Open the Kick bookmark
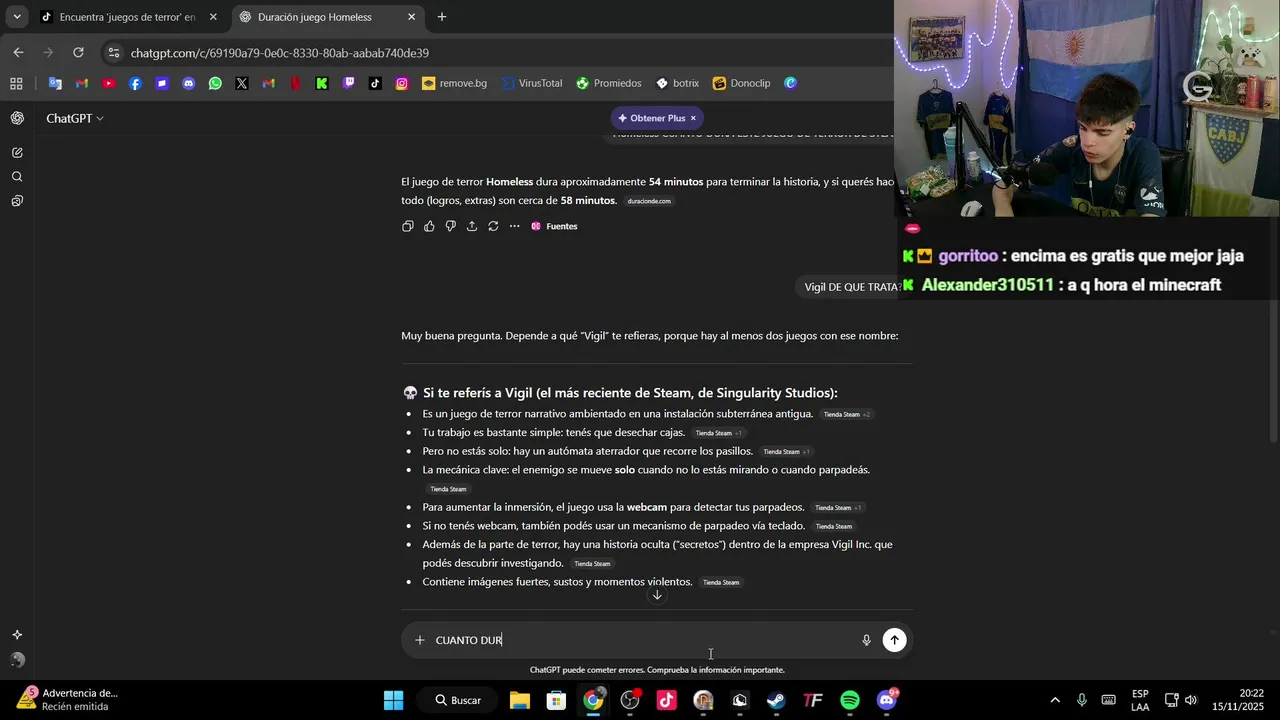1280x720 pixels. 322,83
